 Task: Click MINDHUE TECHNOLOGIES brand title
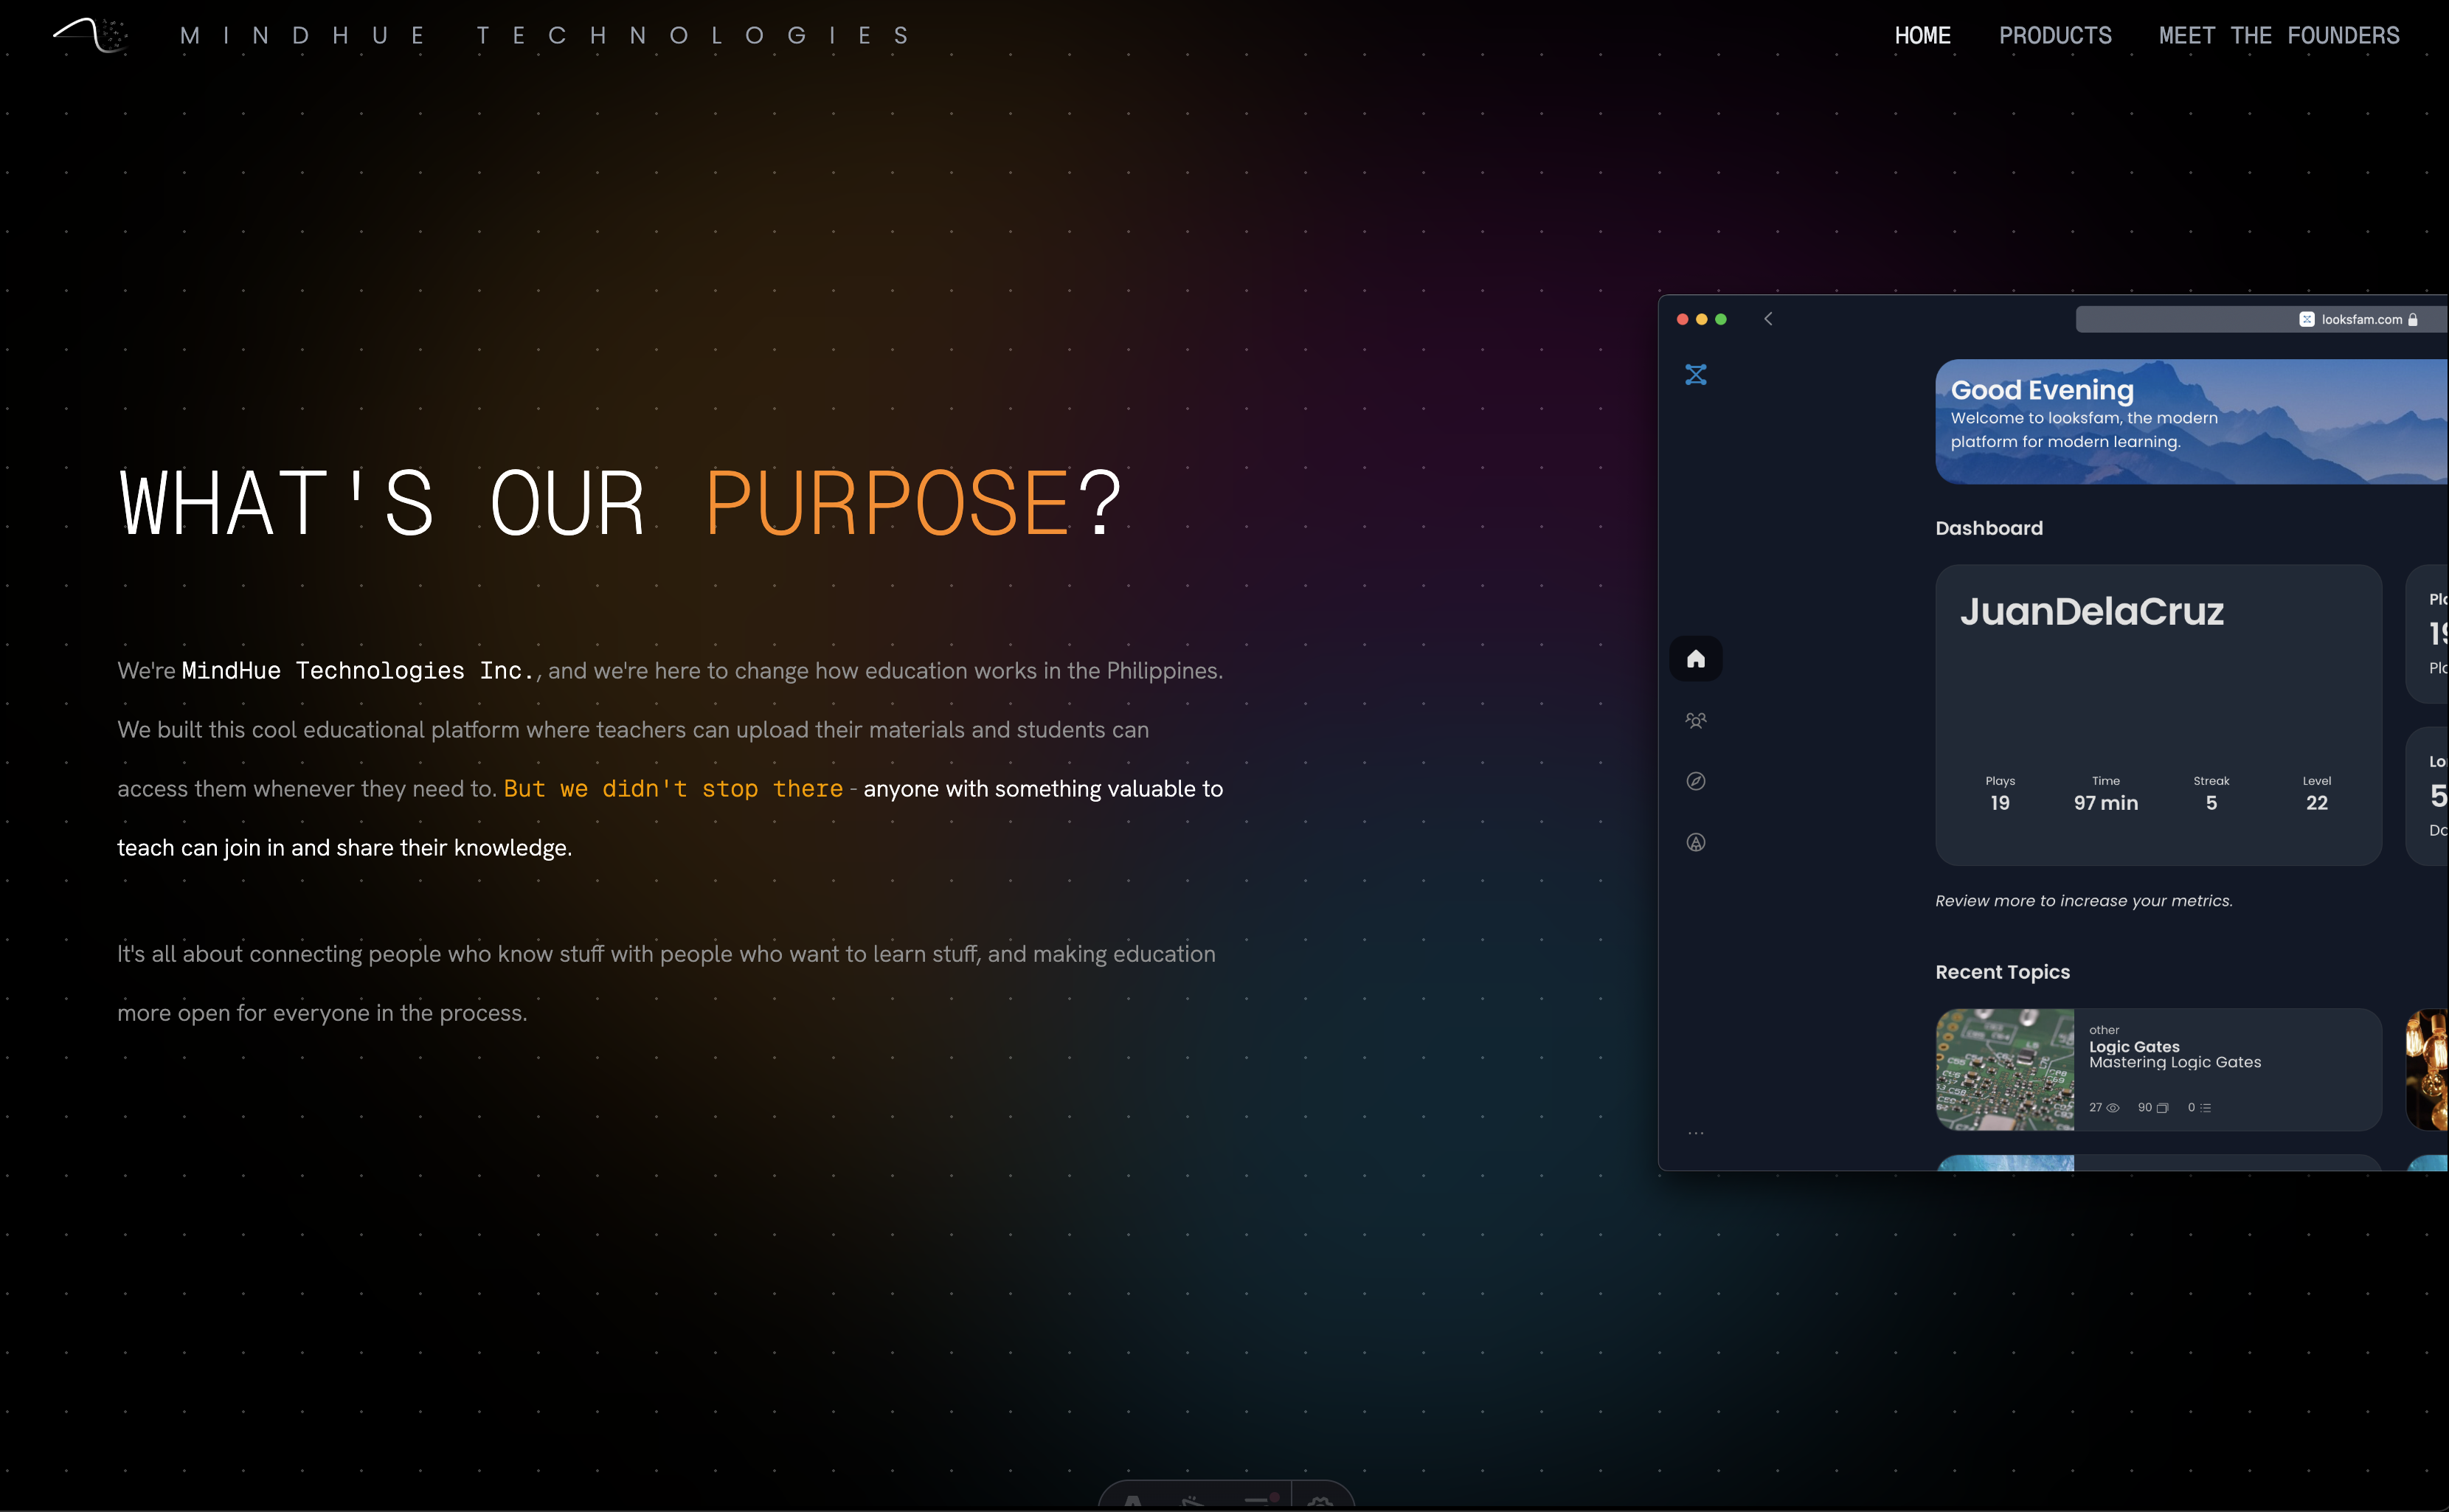[x=545, y=36]
